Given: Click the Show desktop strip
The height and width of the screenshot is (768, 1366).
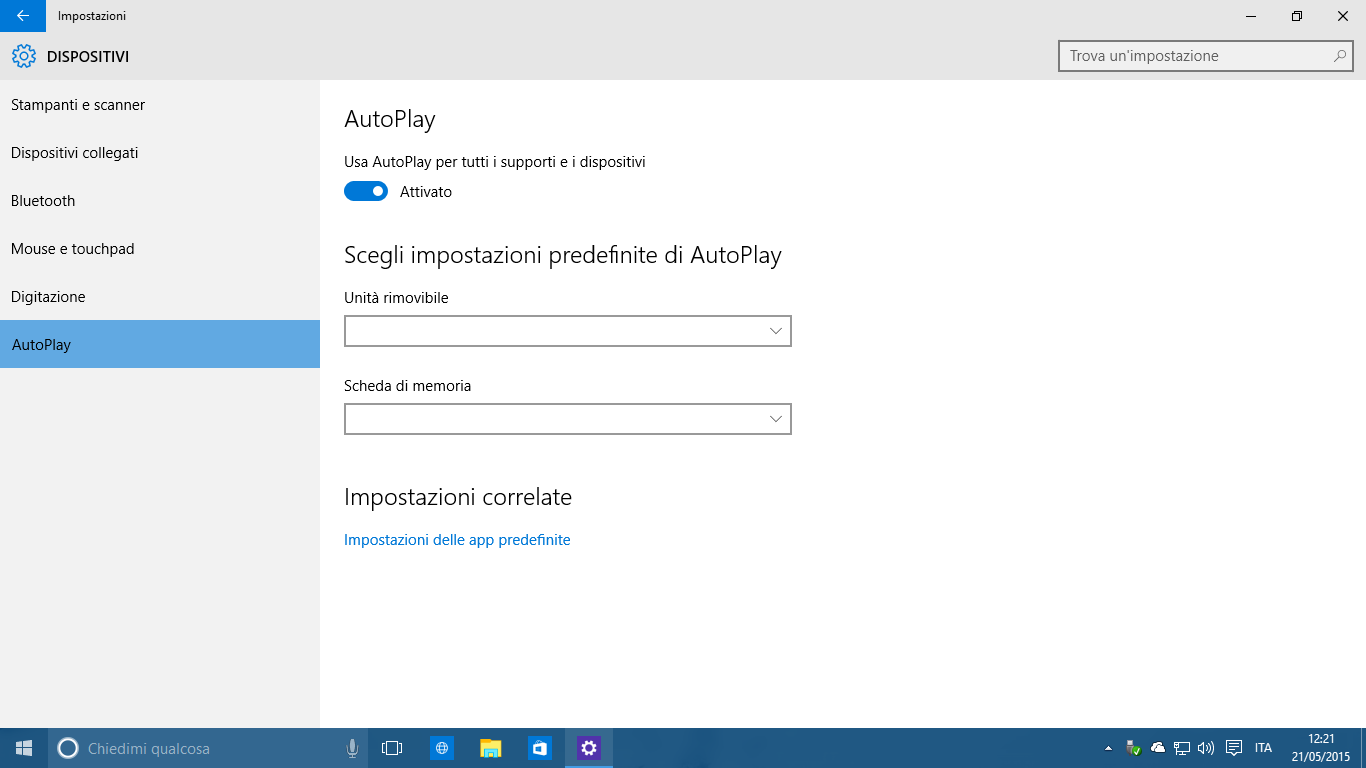Looking at the screenshot, I should click(x=1363, y=748).
